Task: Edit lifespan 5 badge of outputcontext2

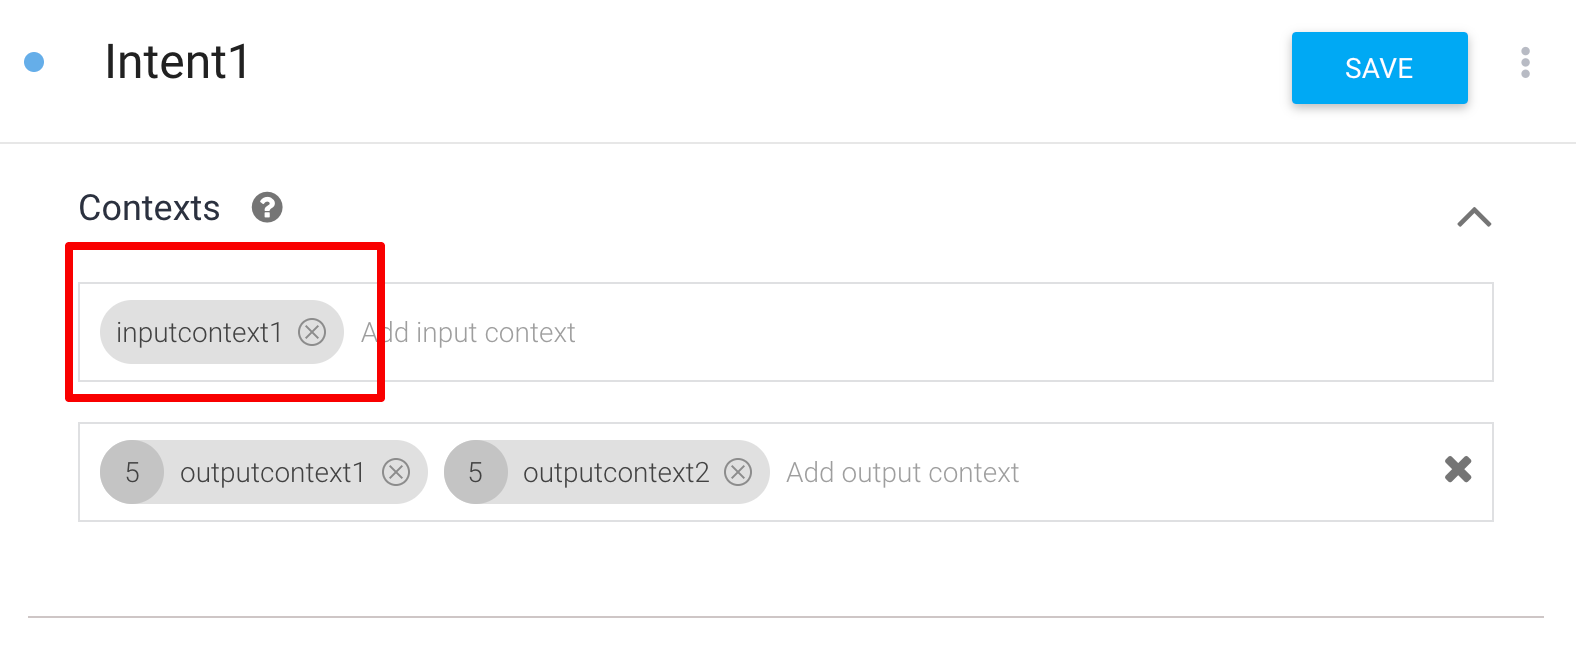Action: 475,472
